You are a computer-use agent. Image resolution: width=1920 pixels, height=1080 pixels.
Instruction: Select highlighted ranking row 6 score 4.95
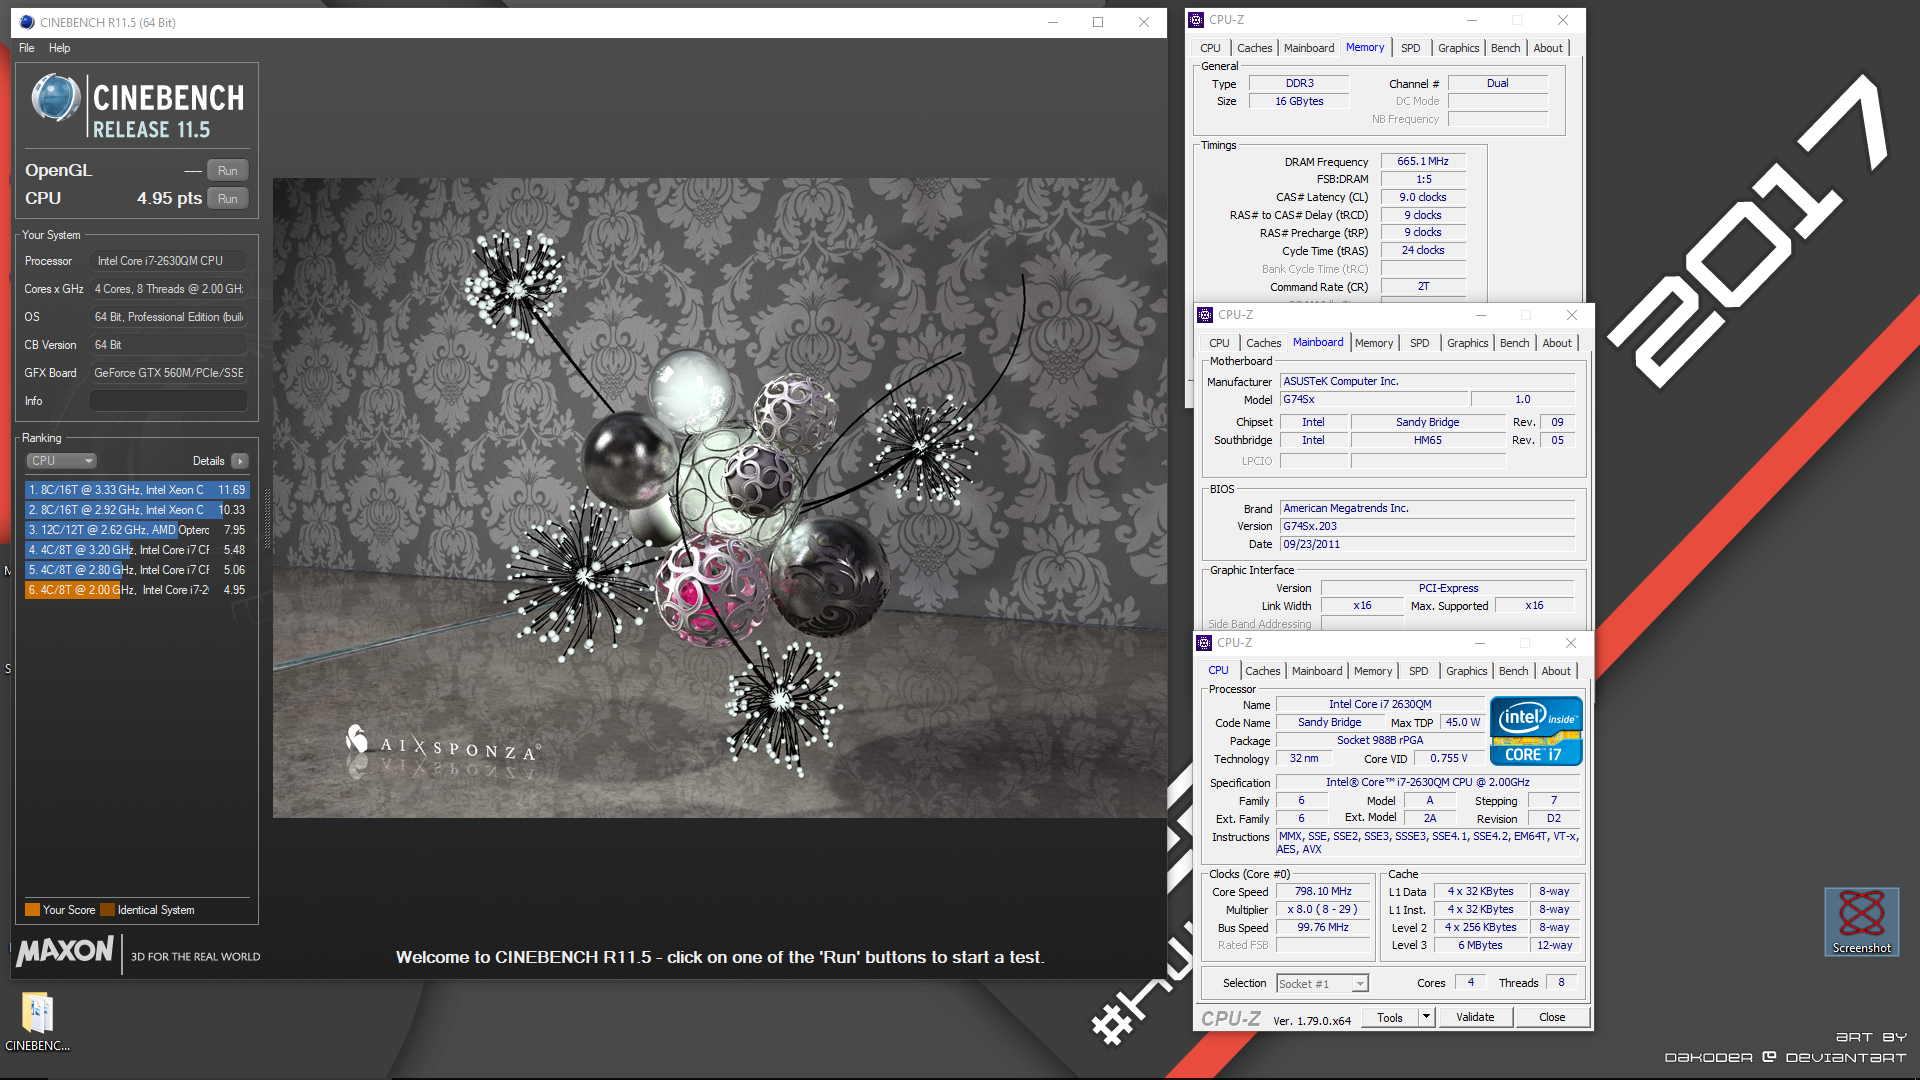click(x=137, y=590)
